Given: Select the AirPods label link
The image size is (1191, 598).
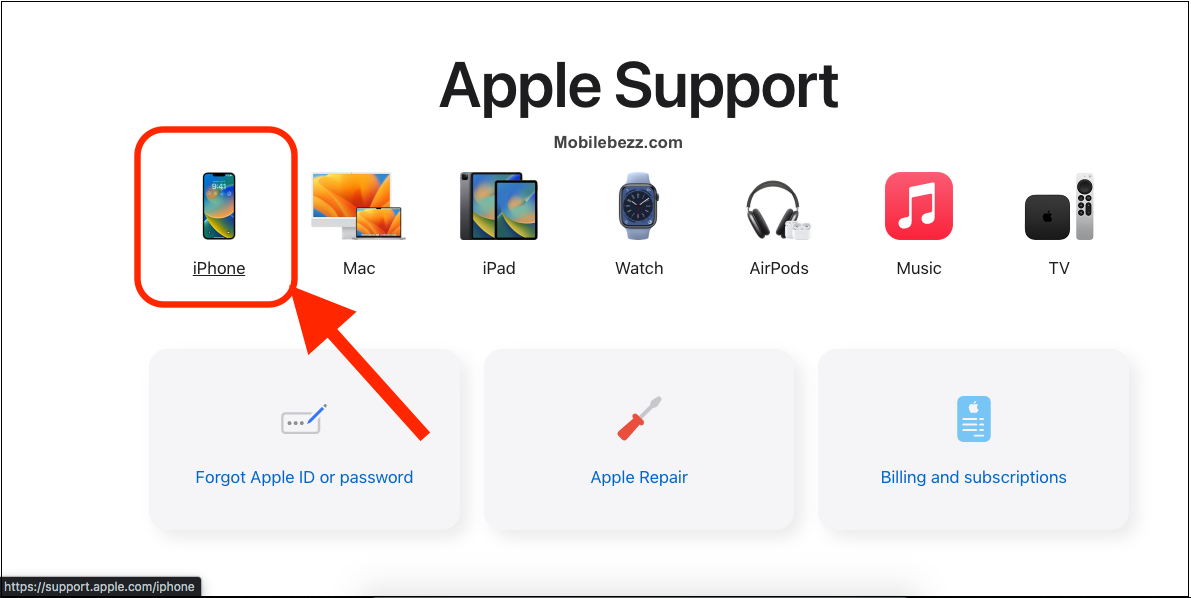Looking at the screenshot, I should [x=779, y=268].
